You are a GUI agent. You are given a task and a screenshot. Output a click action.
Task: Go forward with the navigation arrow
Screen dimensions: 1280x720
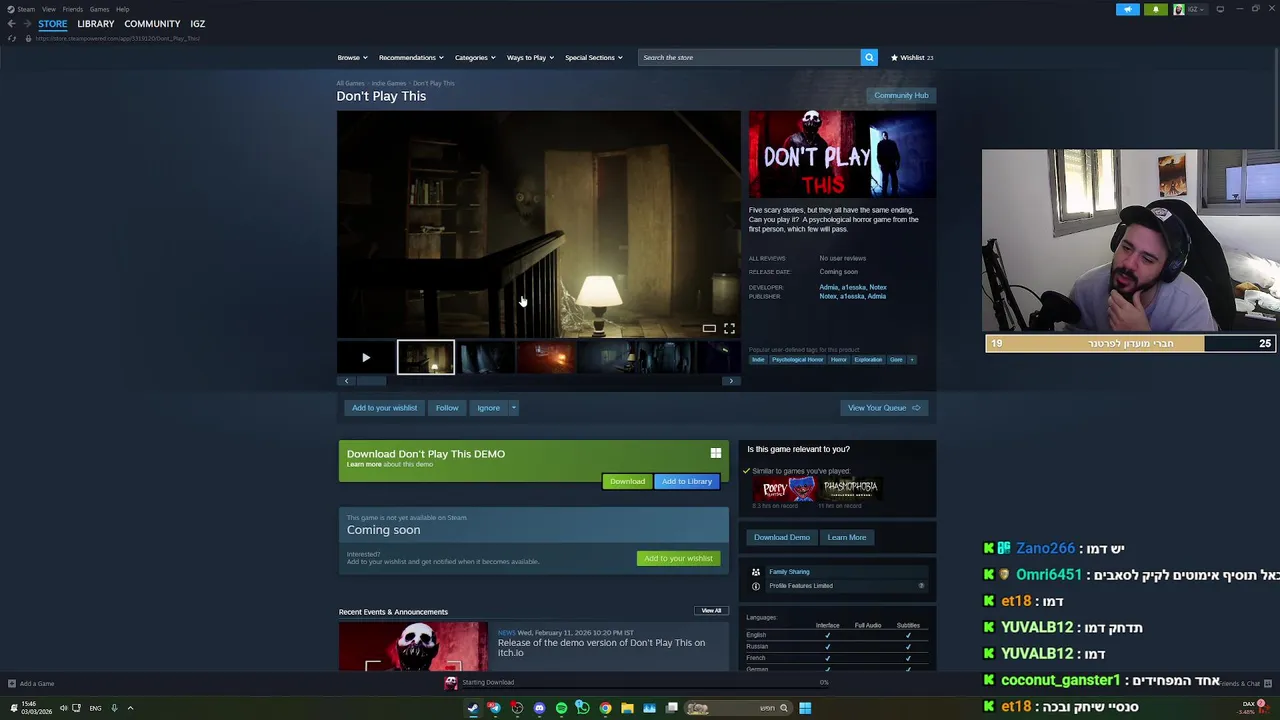(26, 23)
